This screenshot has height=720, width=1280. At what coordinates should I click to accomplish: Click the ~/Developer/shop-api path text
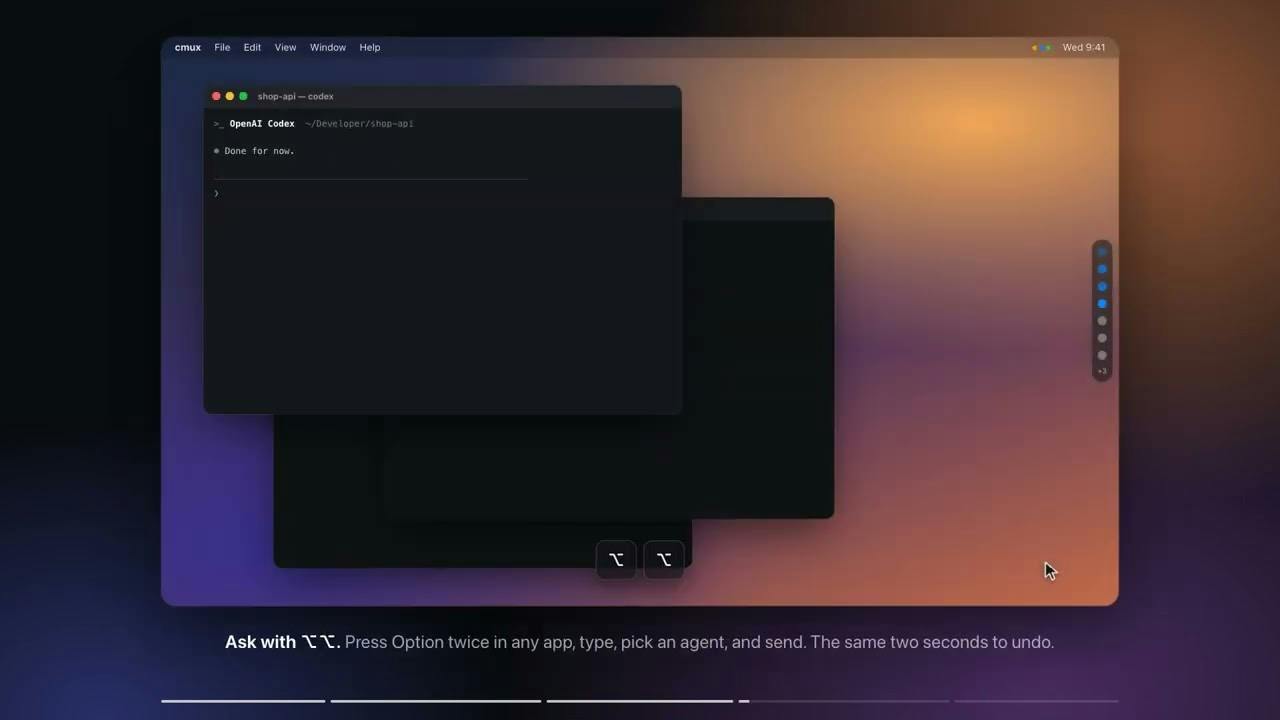[x=359, y=124]
